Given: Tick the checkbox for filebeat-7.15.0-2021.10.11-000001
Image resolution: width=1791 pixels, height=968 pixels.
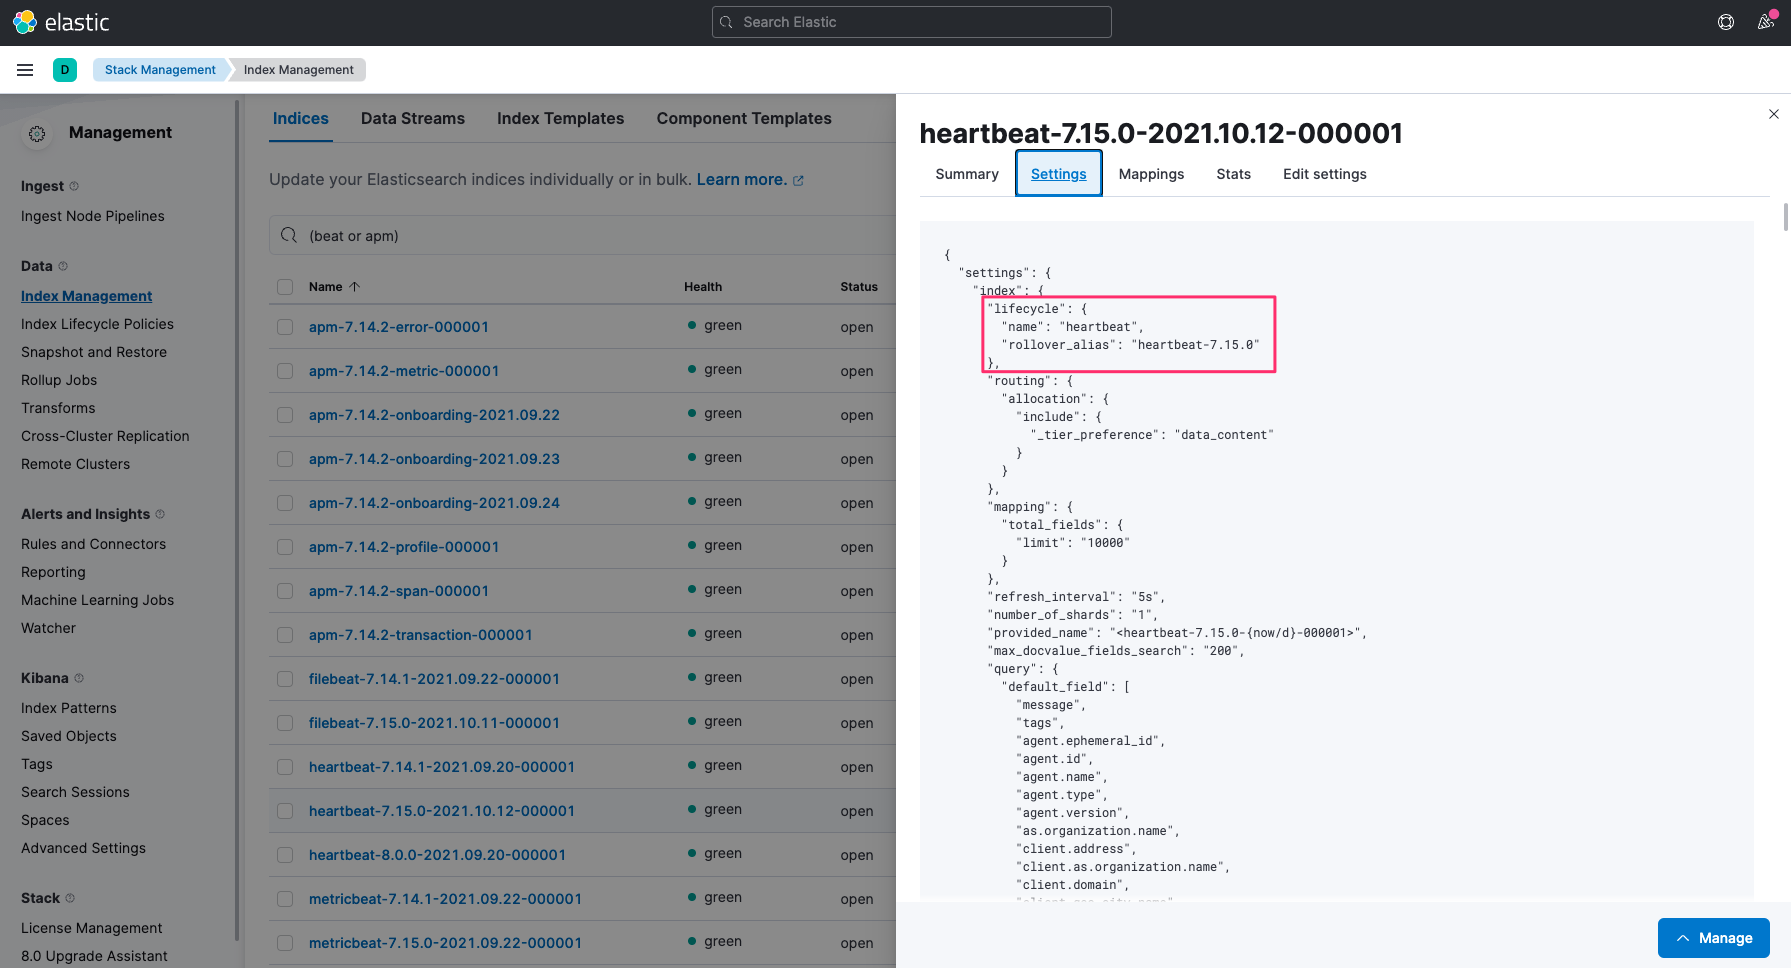Looking at the screenshot, I should pos(285,723).
